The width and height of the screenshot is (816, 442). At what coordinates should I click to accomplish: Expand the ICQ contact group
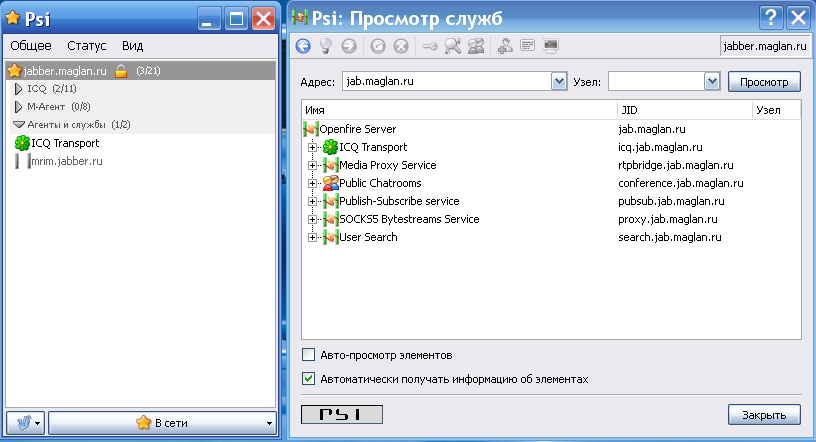click(18, 89)
